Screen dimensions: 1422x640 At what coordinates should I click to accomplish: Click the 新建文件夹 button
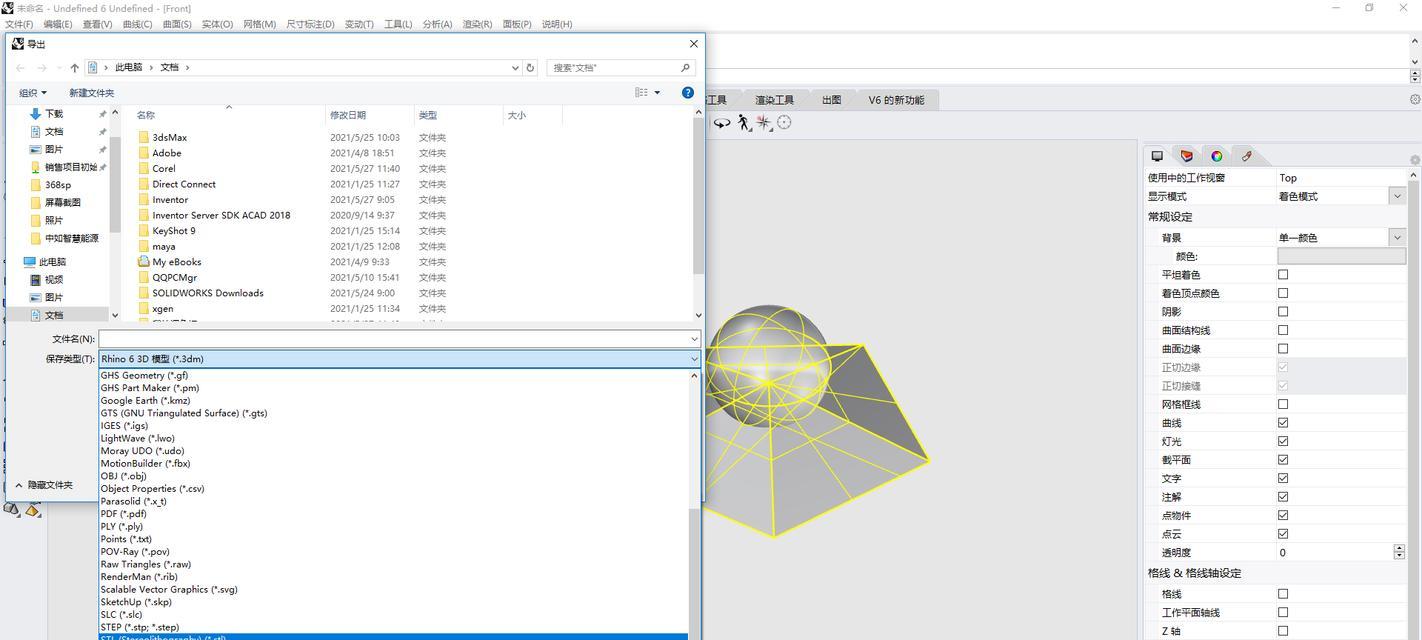coord(91,92)
